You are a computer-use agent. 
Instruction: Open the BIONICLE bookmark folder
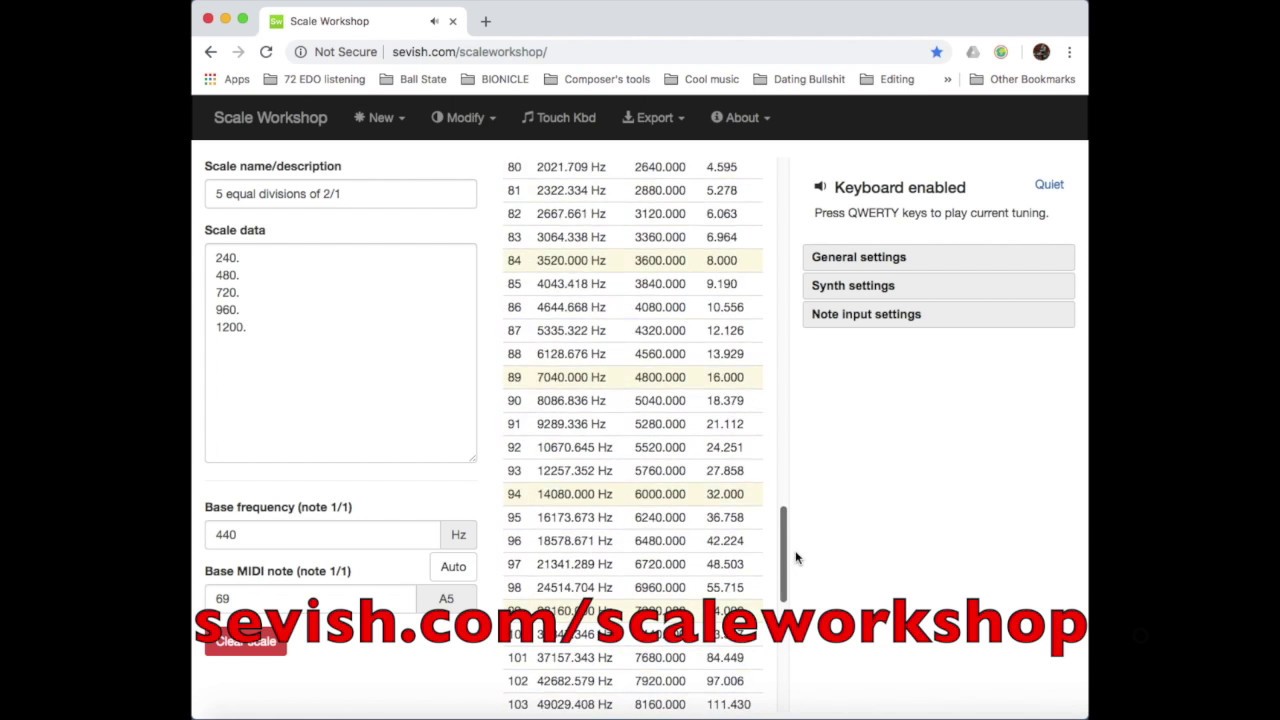click(x=495, y=79)
